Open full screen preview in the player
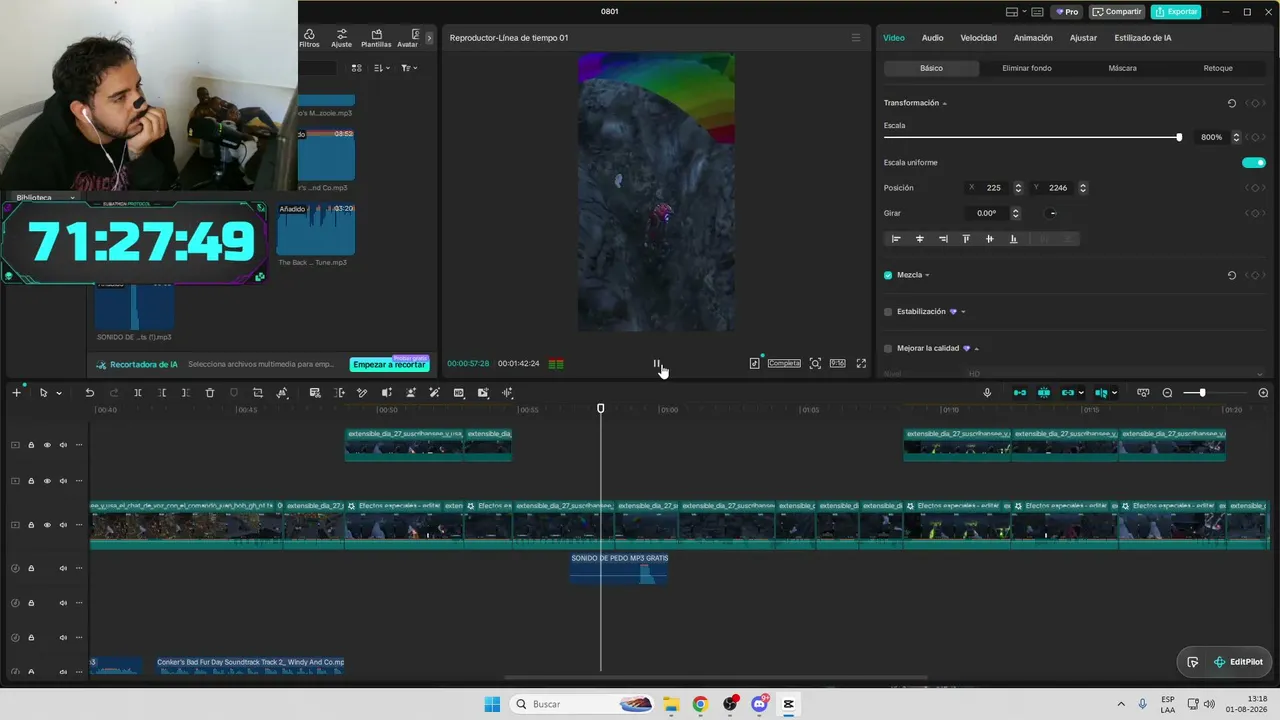1280x720 pixels. (861, 364)
